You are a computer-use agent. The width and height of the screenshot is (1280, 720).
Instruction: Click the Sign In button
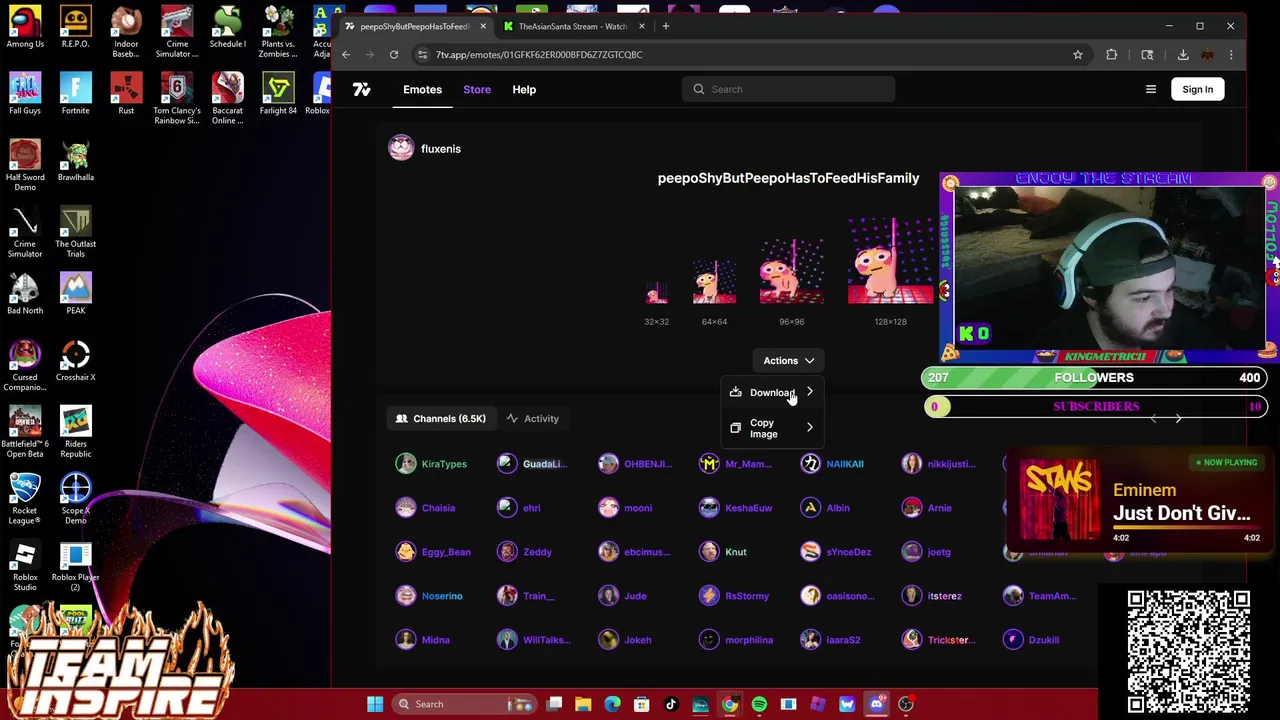(x=1197, y=89)
